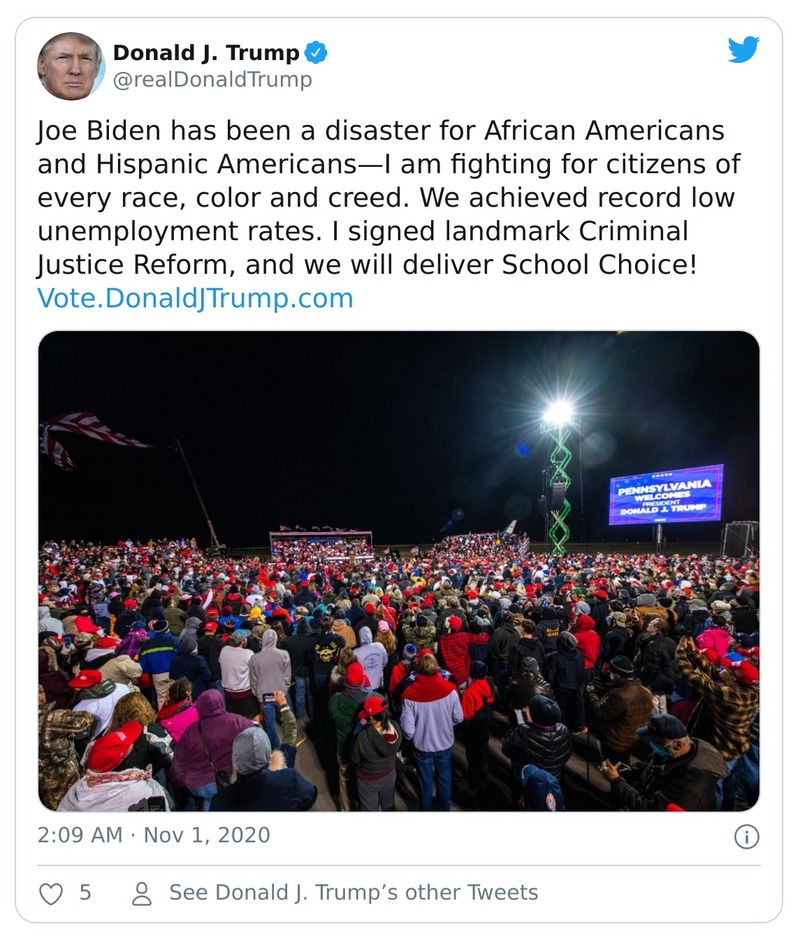Image resolution: width=800 pixels, height=945 pixels.
Task: Like the tweet with heart icon
Action: (51, 893)
